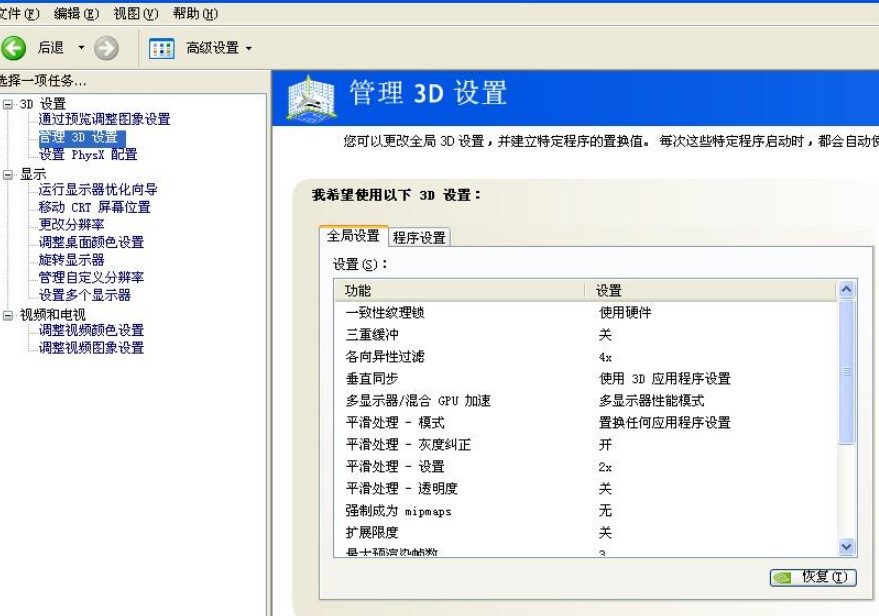The image size is (879, 616).
Task: Click the 多显示器性能模式 value
Action: 651,401
